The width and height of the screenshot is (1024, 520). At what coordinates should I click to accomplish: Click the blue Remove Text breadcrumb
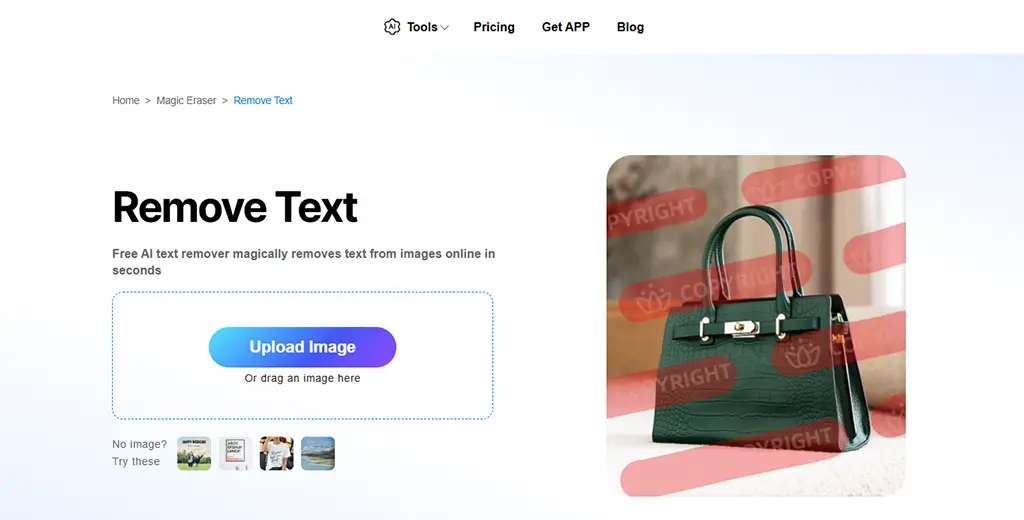263,100
